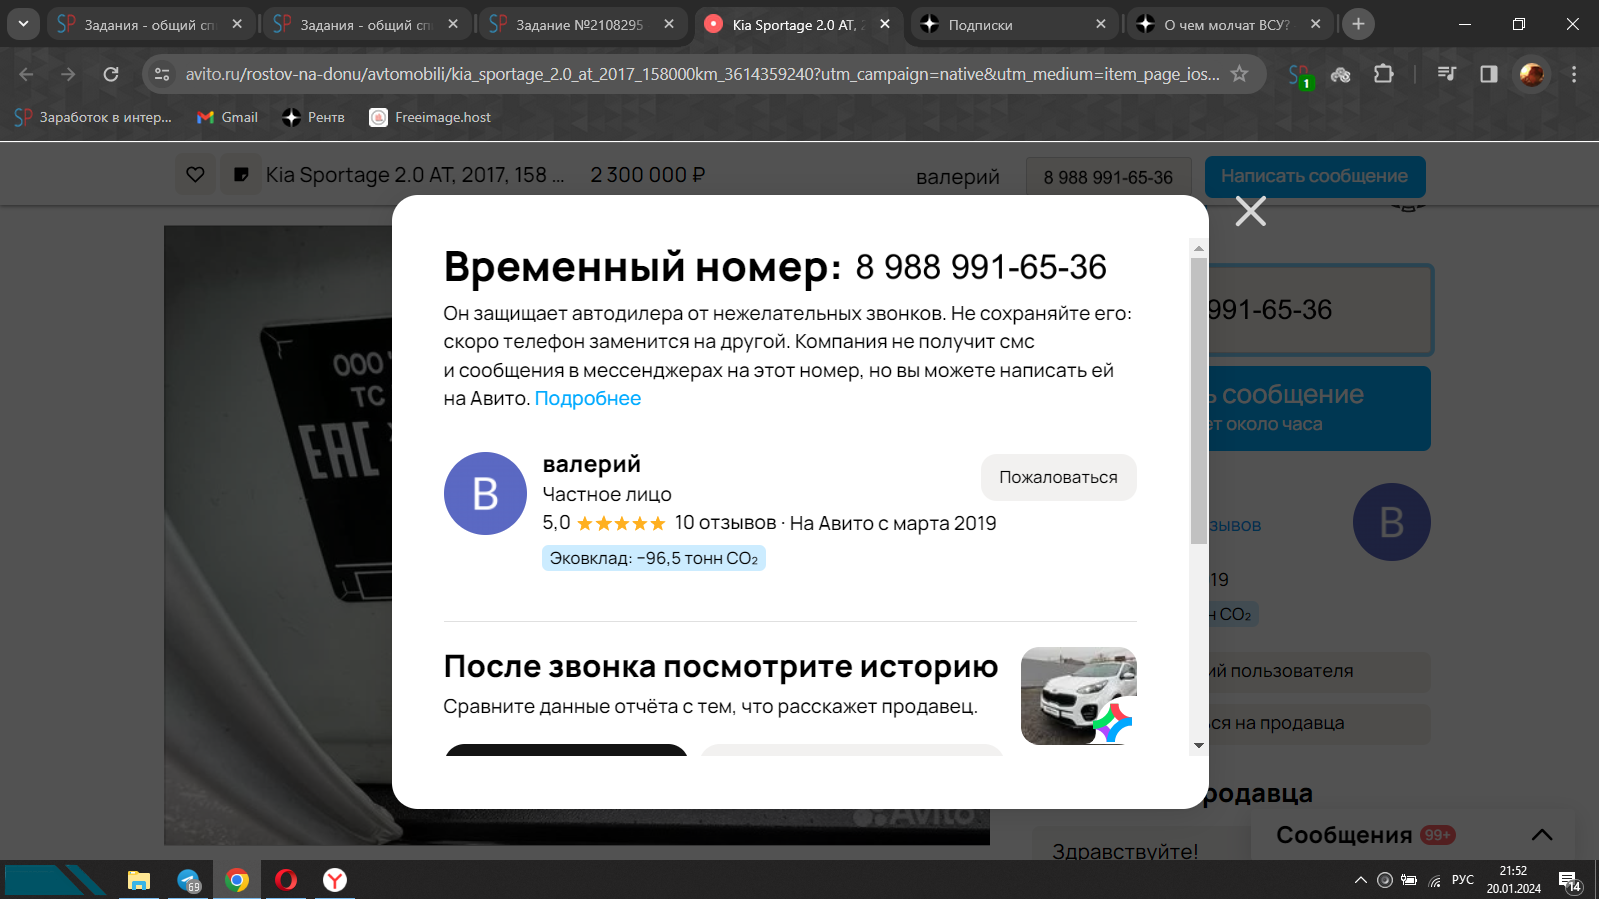Screen dimensions: 1599x899
Task: Close the Kia Sportage tab
Action: [x=884, y=24]
